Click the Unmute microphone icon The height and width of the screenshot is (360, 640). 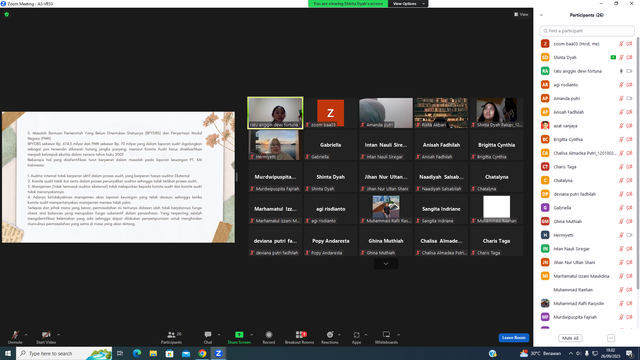(x=15, y=335)
